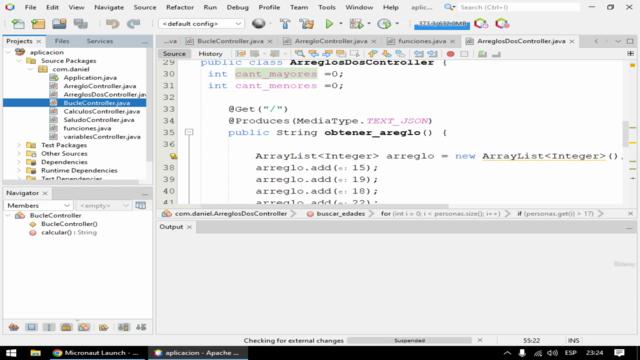Click the Shift Line Left icon

click(418, 53)
